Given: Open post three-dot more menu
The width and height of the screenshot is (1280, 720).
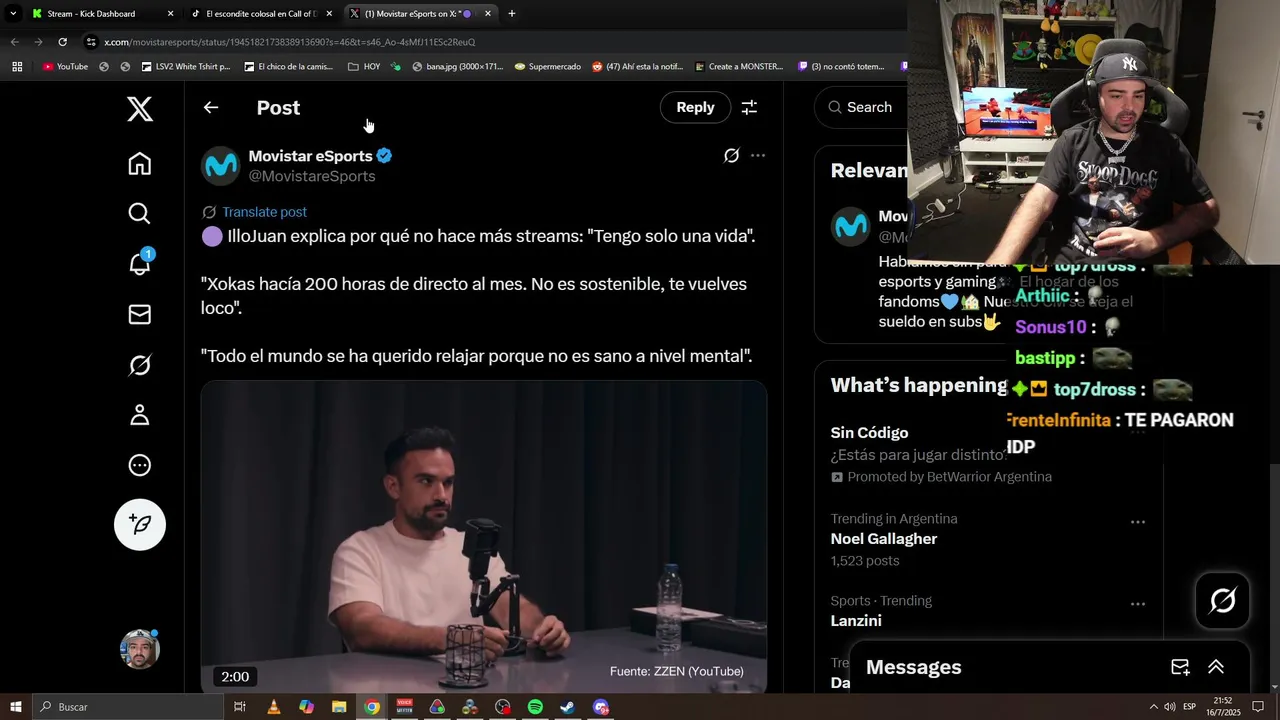Looking at the screenshot, I should [758, 155].
